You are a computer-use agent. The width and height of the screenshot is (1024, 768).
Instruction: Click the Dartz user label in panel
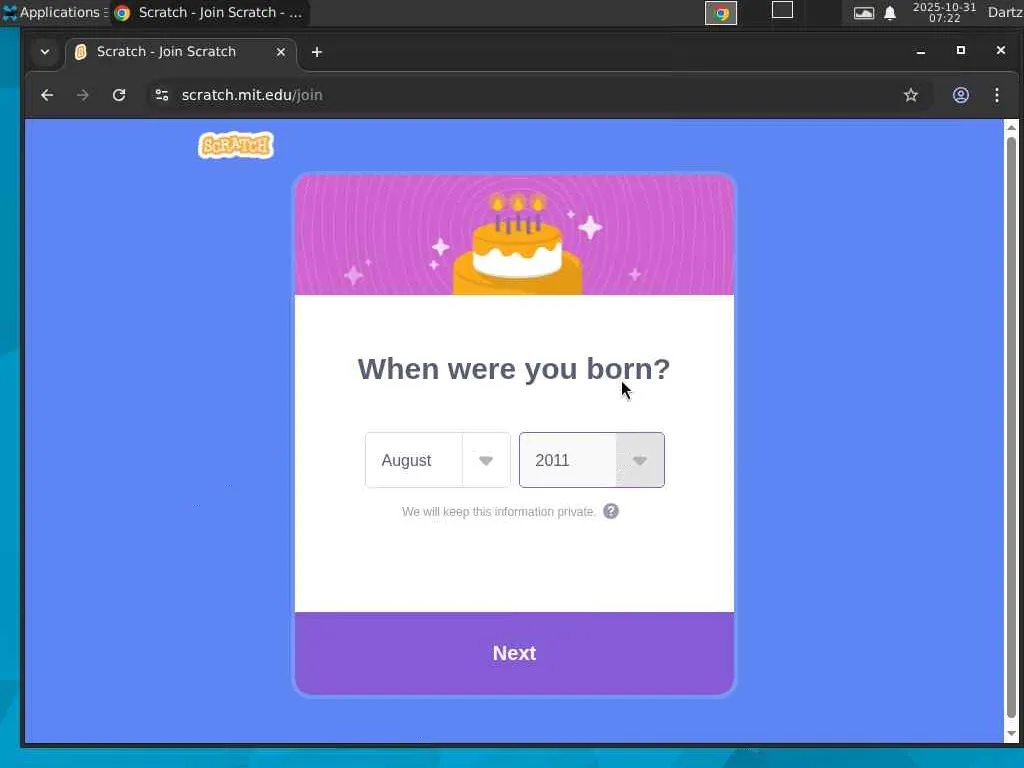[1005, 12]
